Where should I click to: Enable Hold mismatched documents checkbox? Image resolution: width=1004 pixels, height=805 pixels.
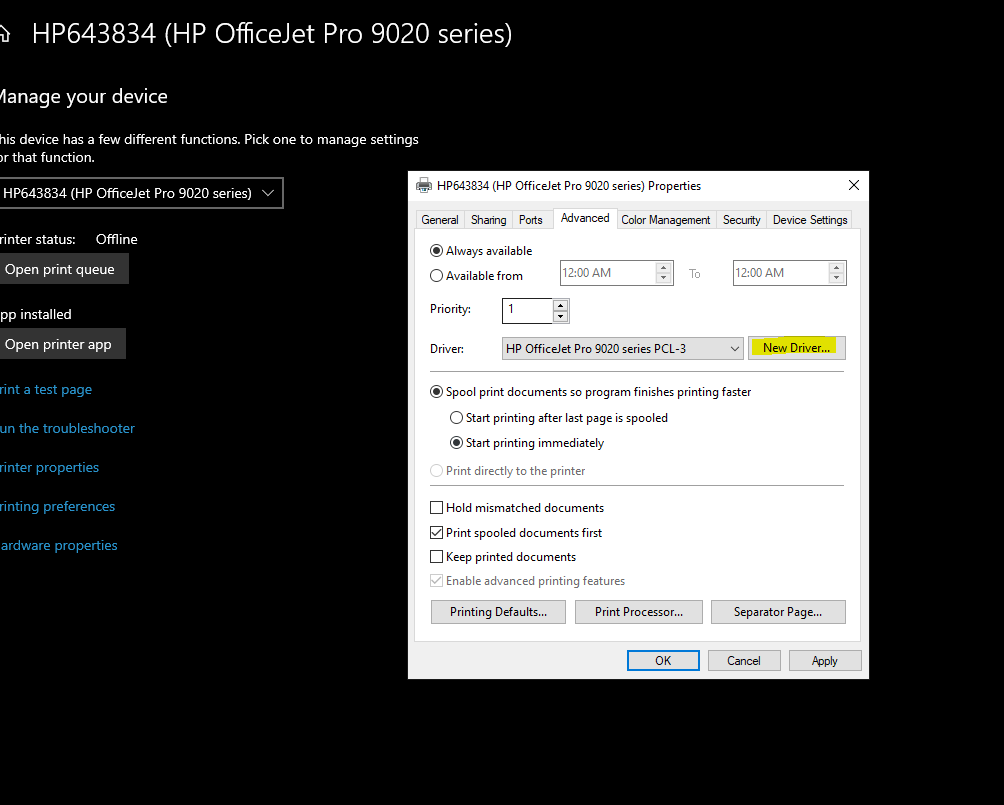pos(436,508)
